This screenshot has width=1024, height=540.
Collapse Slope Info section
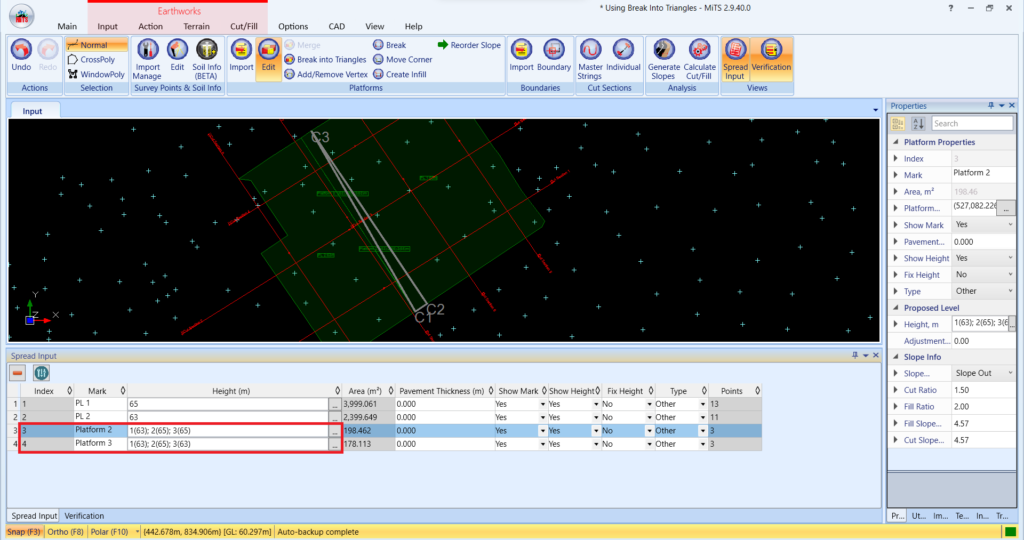pos(896,357)
